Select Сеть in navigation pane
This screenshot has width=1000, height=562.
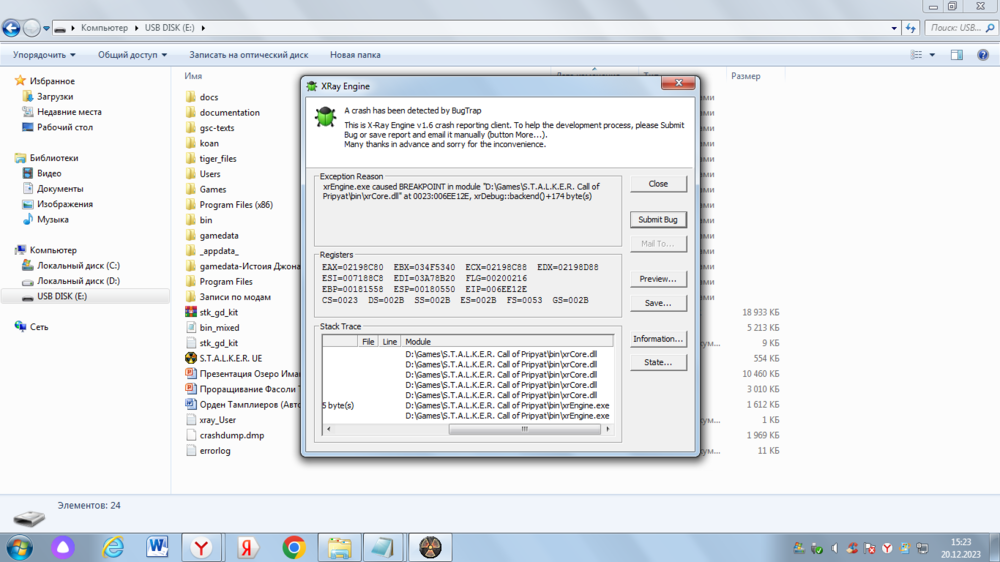[39, 327]
